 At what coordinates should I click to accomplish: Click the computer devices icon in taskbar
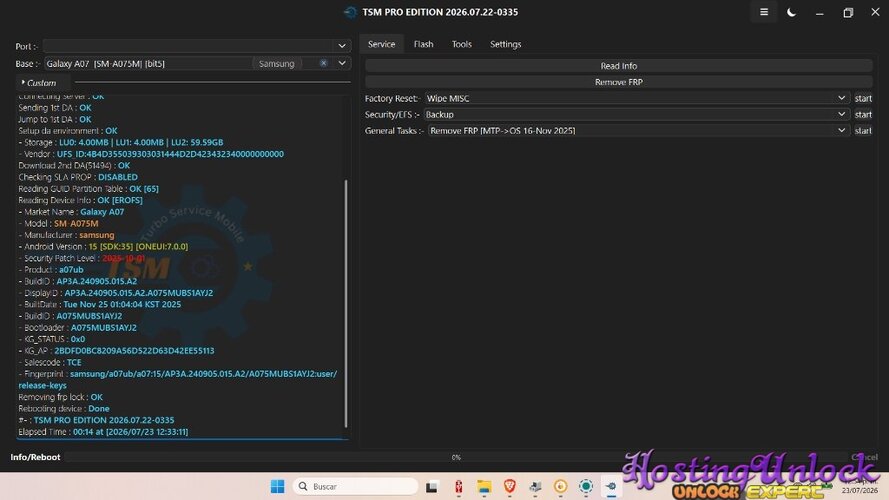click(x=535, y=486)
